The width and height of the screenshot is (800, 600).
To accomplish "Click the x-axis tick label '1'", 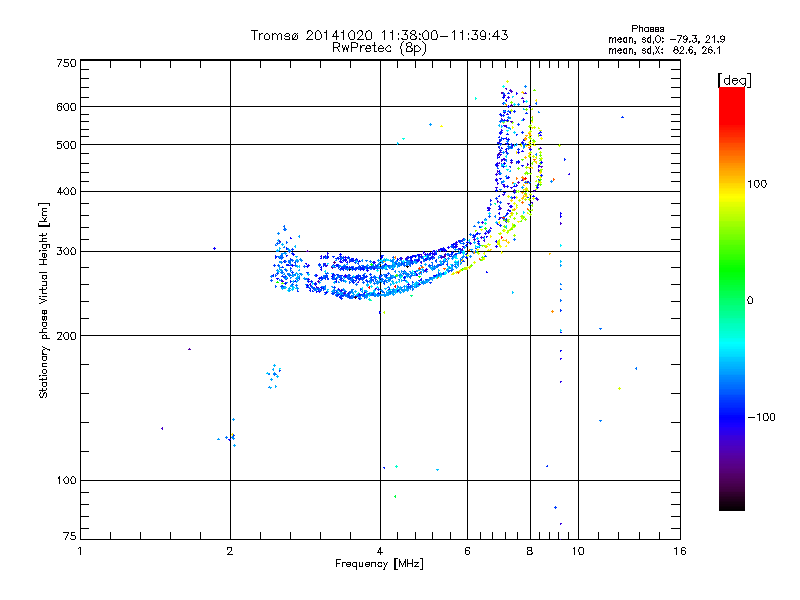I will pos(80,551).
